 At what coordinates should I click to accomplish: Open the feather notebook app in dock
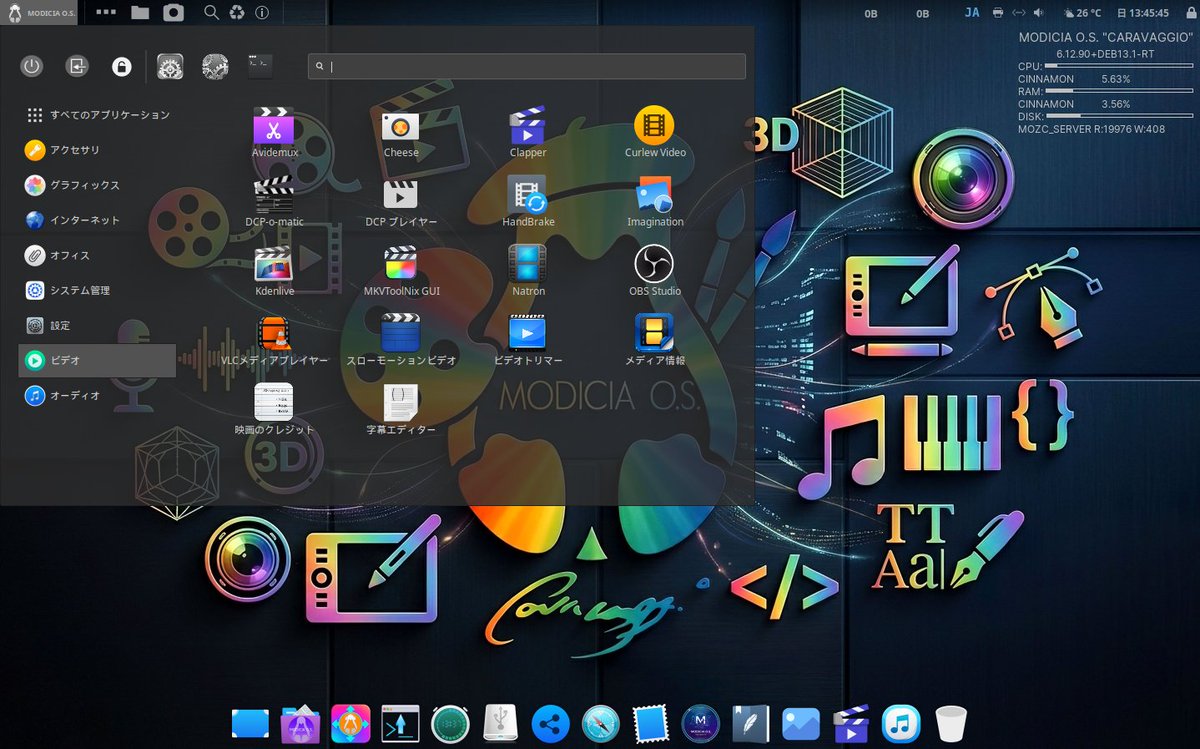(x=750, y=723)
